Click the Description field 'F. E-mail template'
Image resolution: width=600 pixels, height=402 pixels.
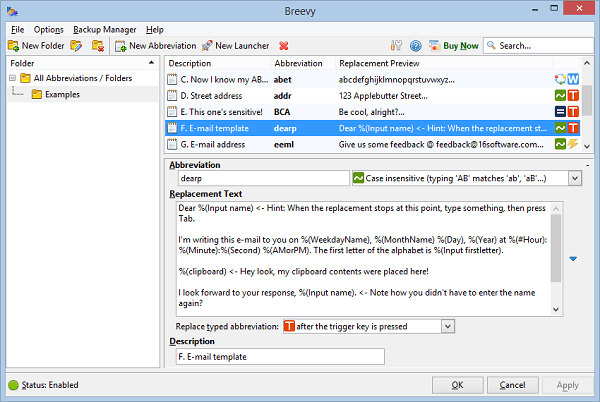(x=280, y=357)
